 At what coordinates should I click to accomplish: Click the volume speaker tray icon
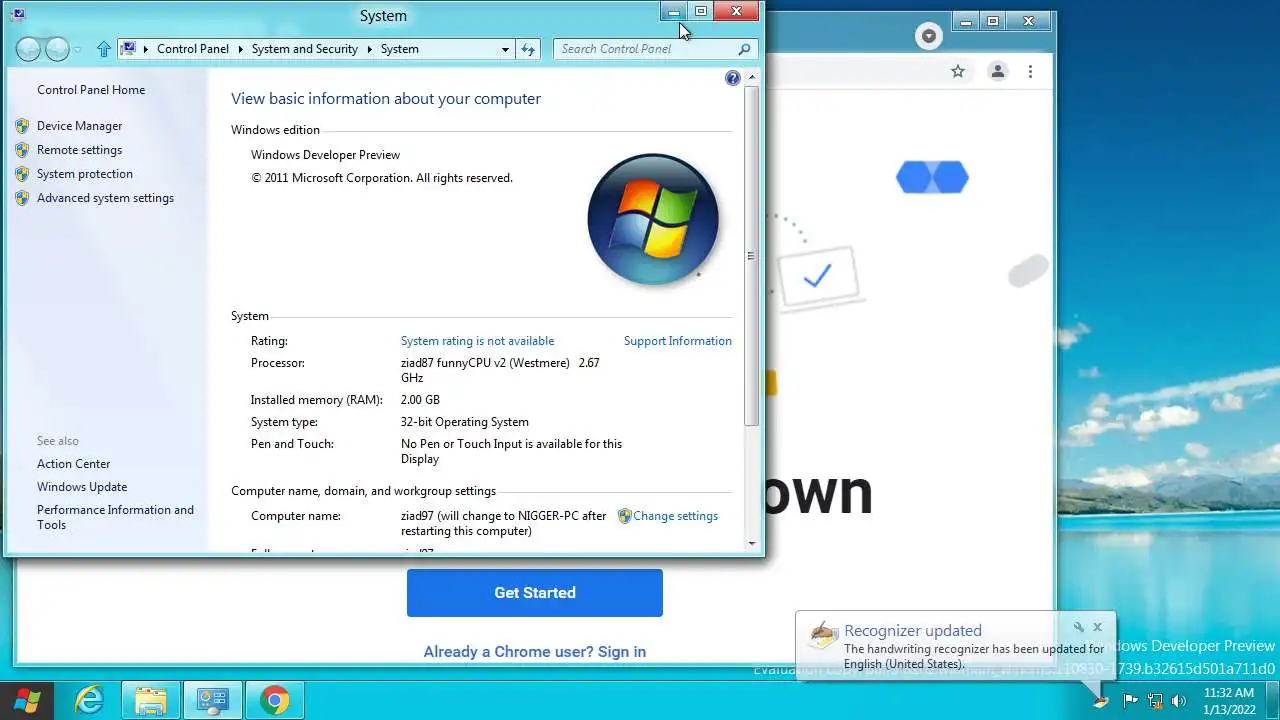pyautogui.click(x=1179, y=701)
